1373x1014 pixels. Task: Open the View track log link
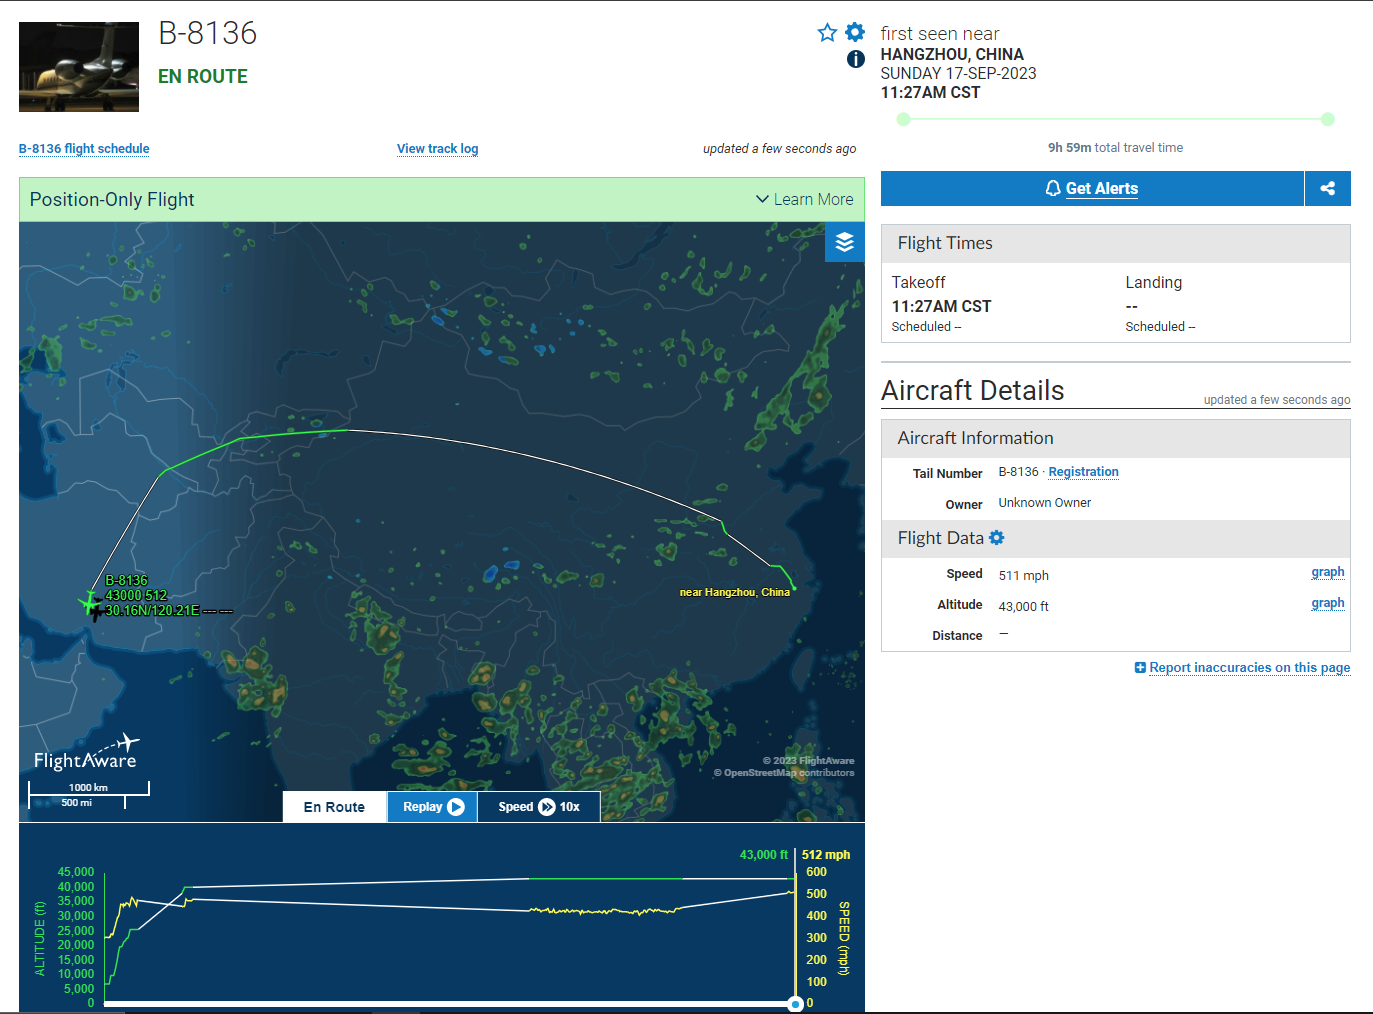(x=437, y=149)
